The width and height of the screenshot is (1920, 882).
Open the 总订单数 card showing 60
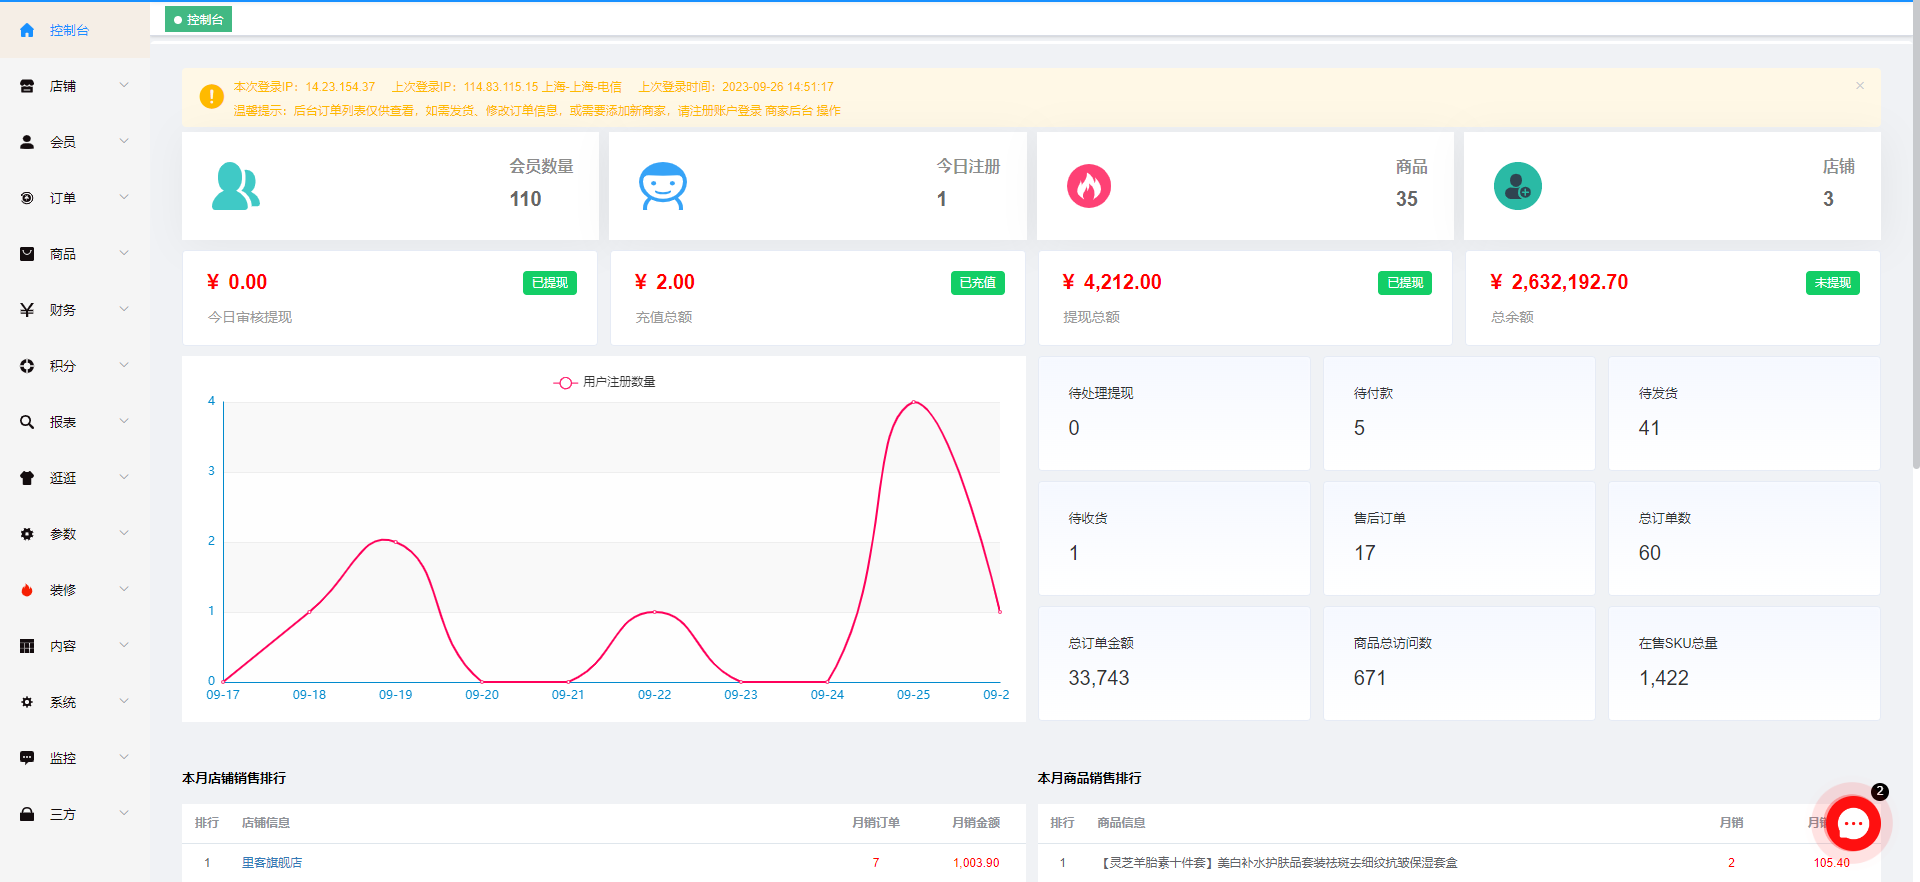tap(1744, 538)
